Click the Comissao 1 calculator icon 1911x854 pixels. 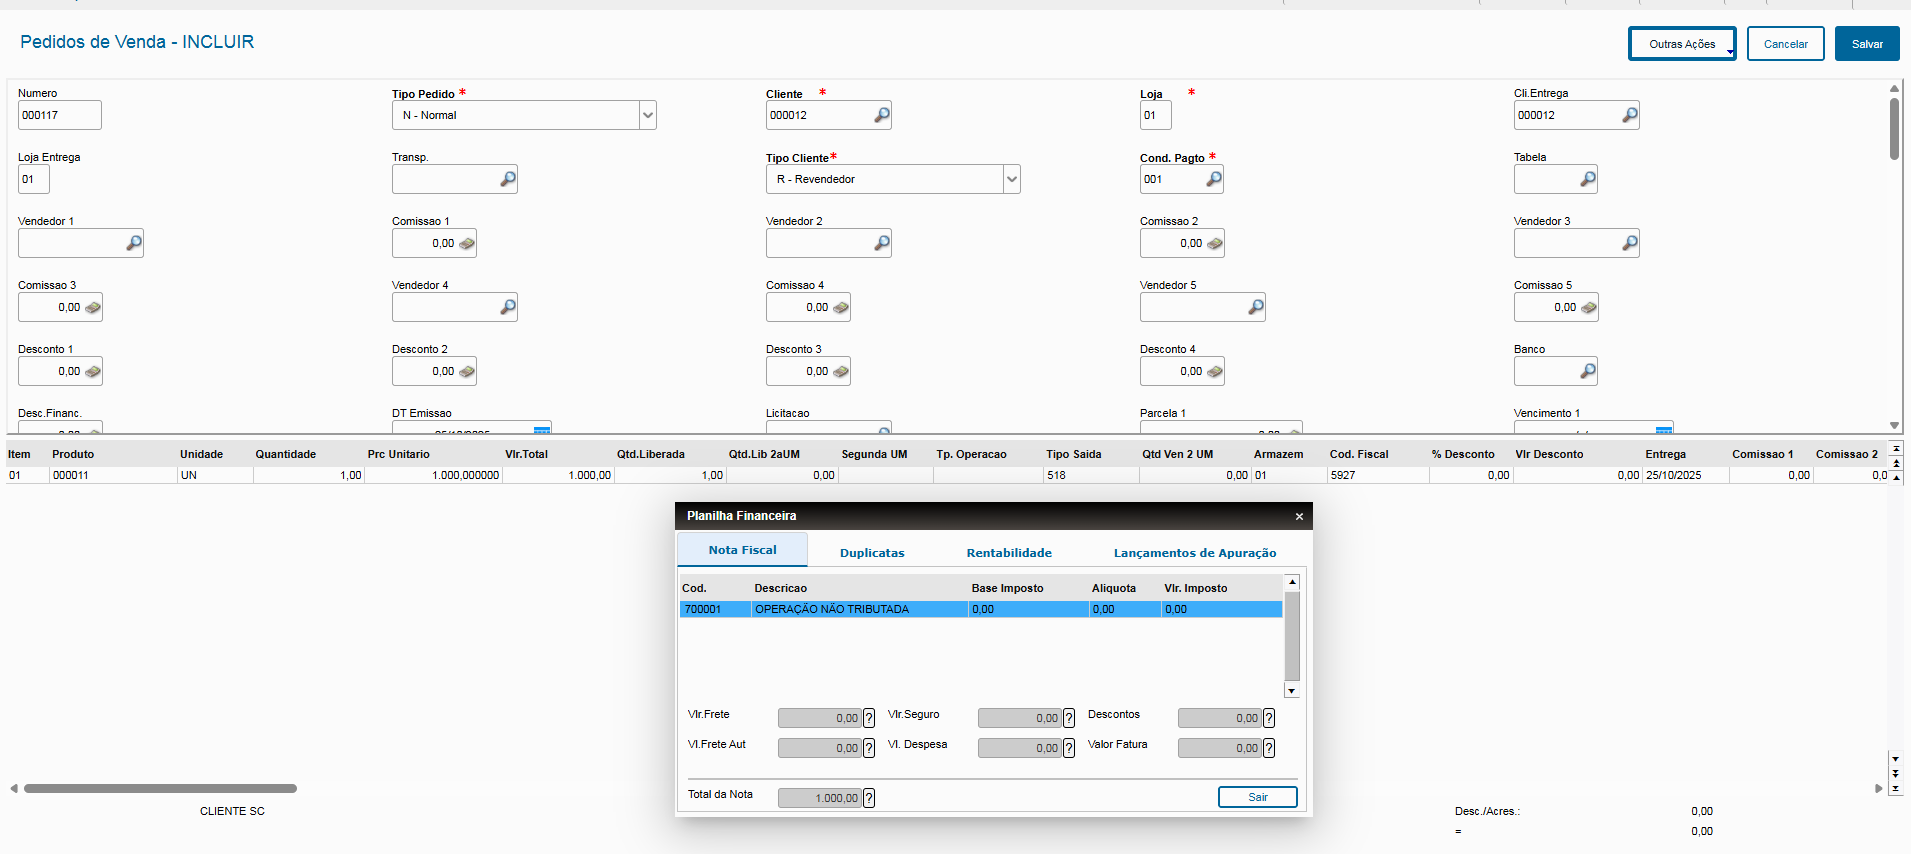(466, 243)
